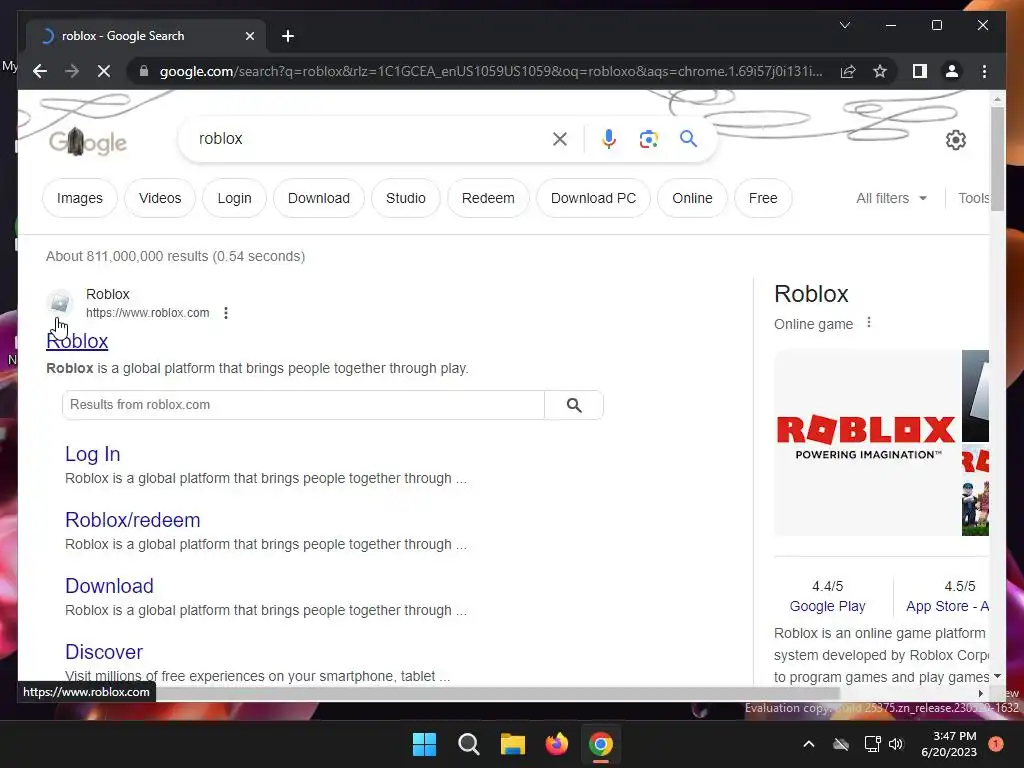Image resolution: width=1024 pixels, height=768 pixels.
Task: Click the blue Google search magnifier
Action: click(688, 138)
